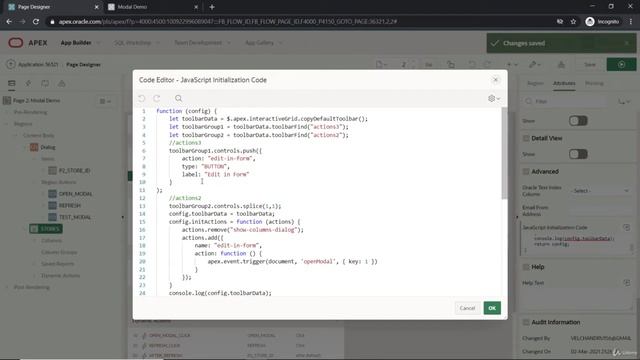Collapse the Advanced section
This screenshot has height=360, width=640.
[526, 171]
